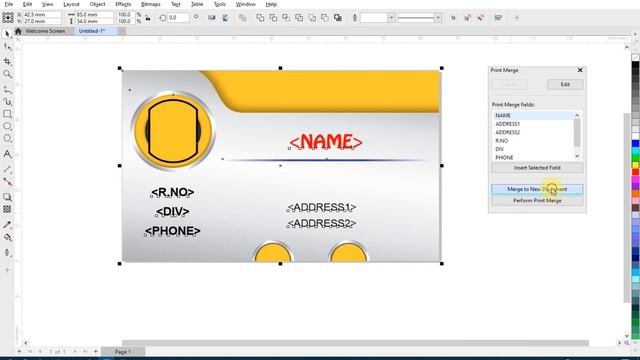Image resolution: width=640 pixels, height=360 pixels.
Task: Click the Mirror vertically icon
Action: [x=225, y=18]
